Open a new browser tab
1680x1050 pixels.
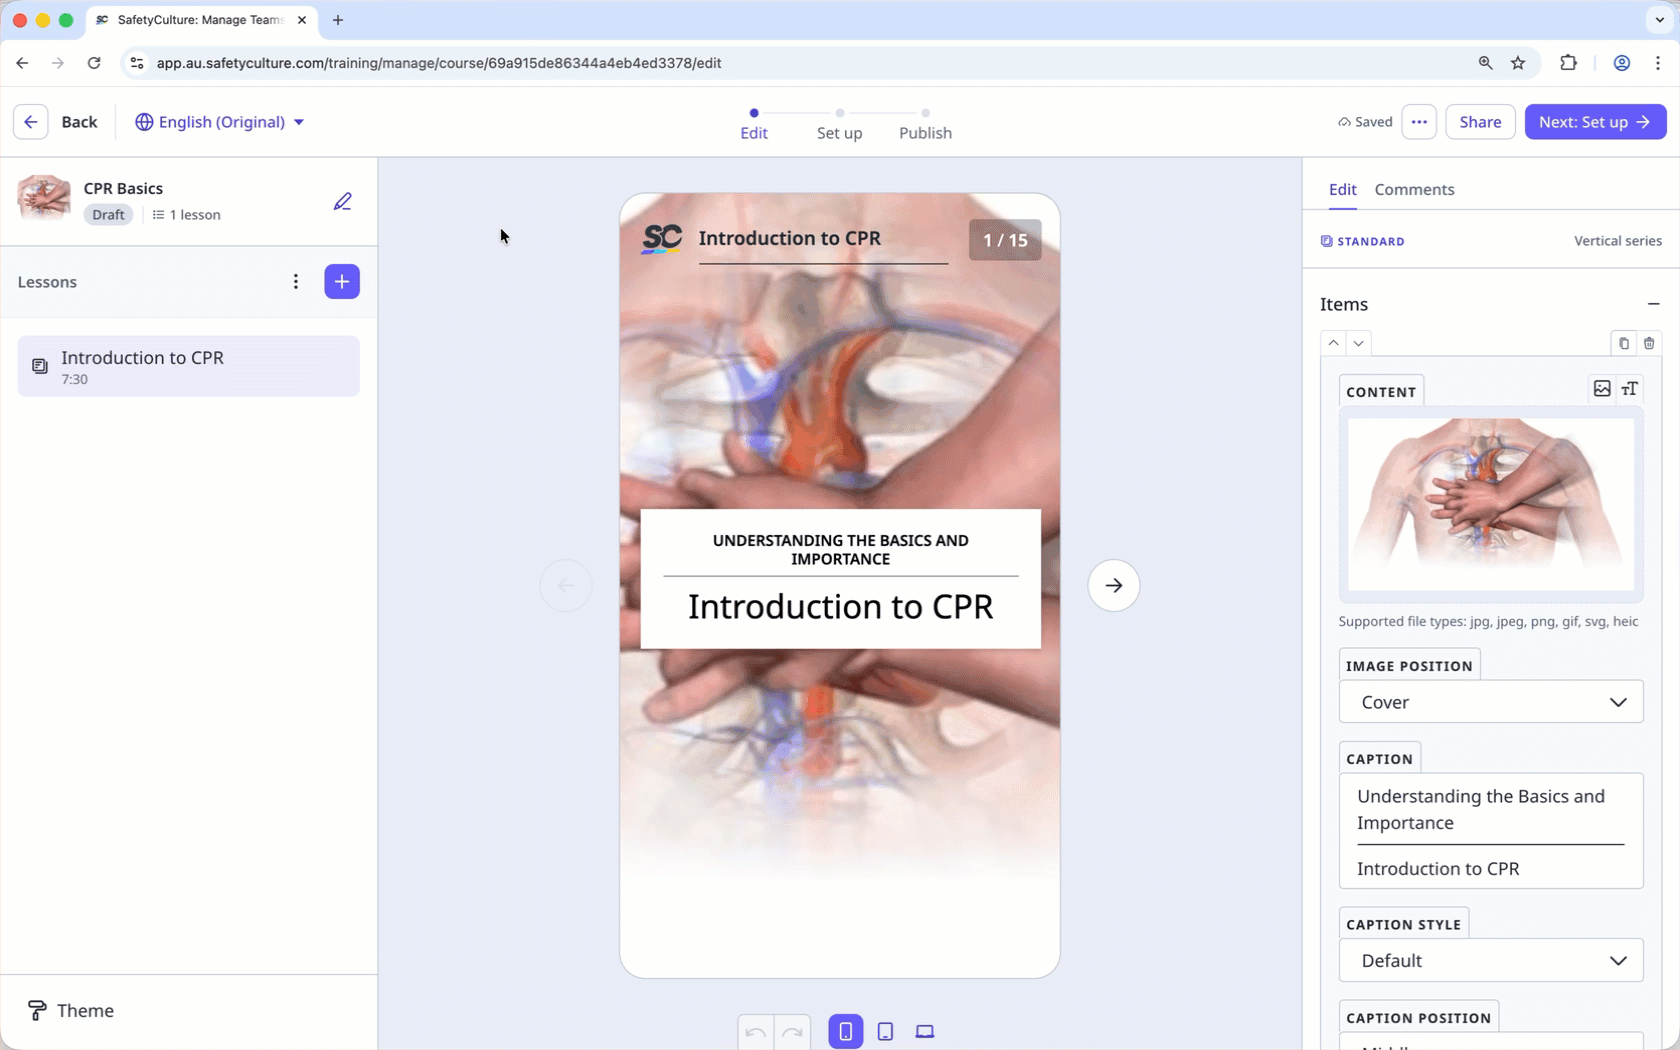pos(338,20)
